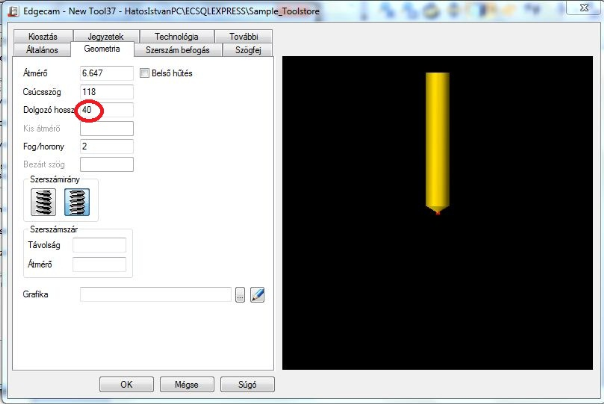Open the Szerszám befogás tab

[x=177, y=50]
